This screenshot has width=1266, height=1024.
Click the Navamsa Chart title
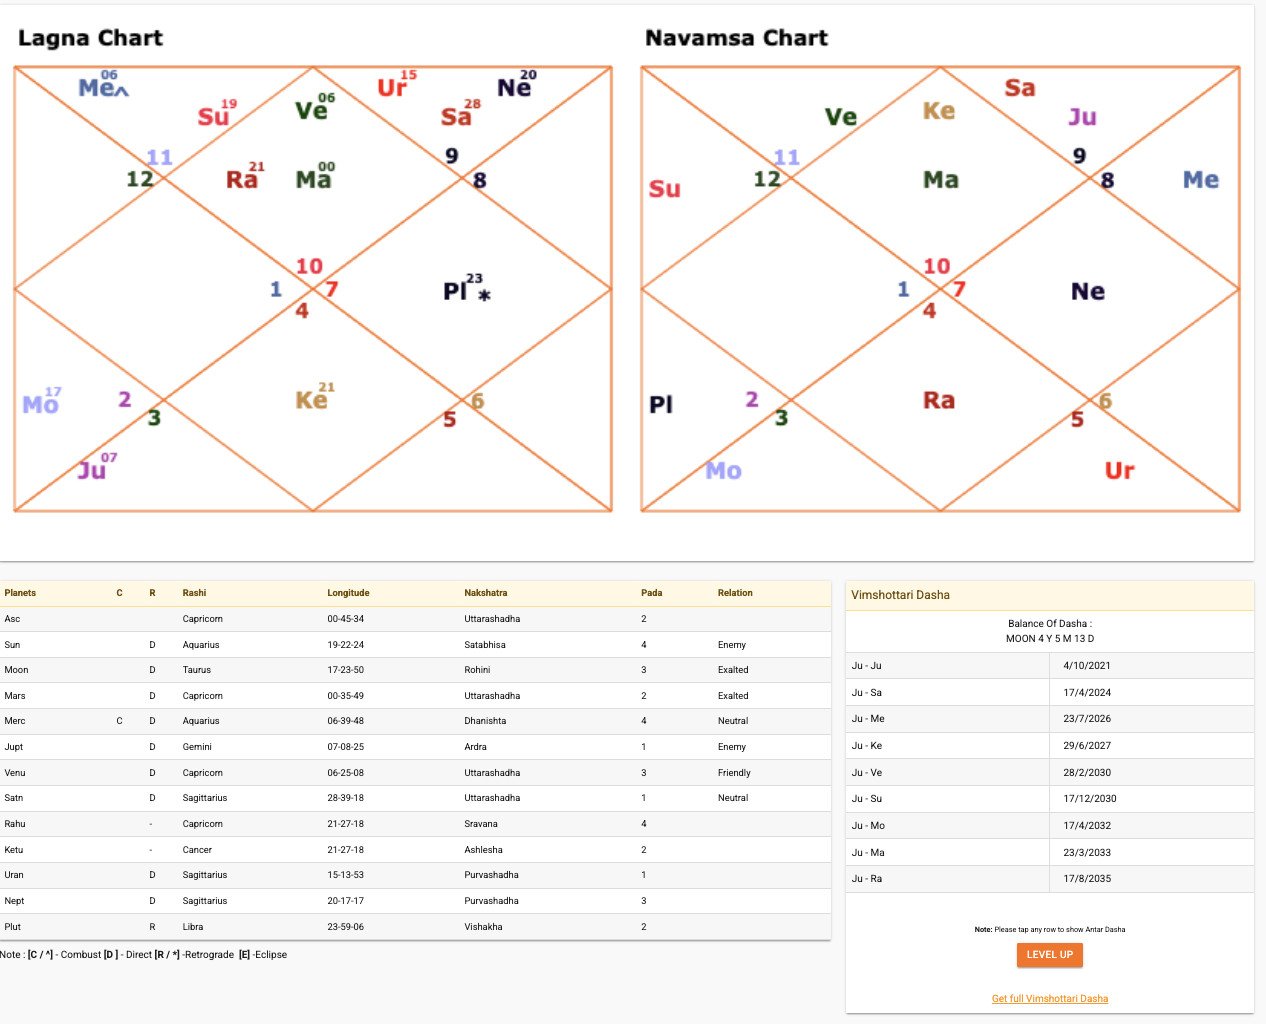pyautogui.click(x=736, y=38)
